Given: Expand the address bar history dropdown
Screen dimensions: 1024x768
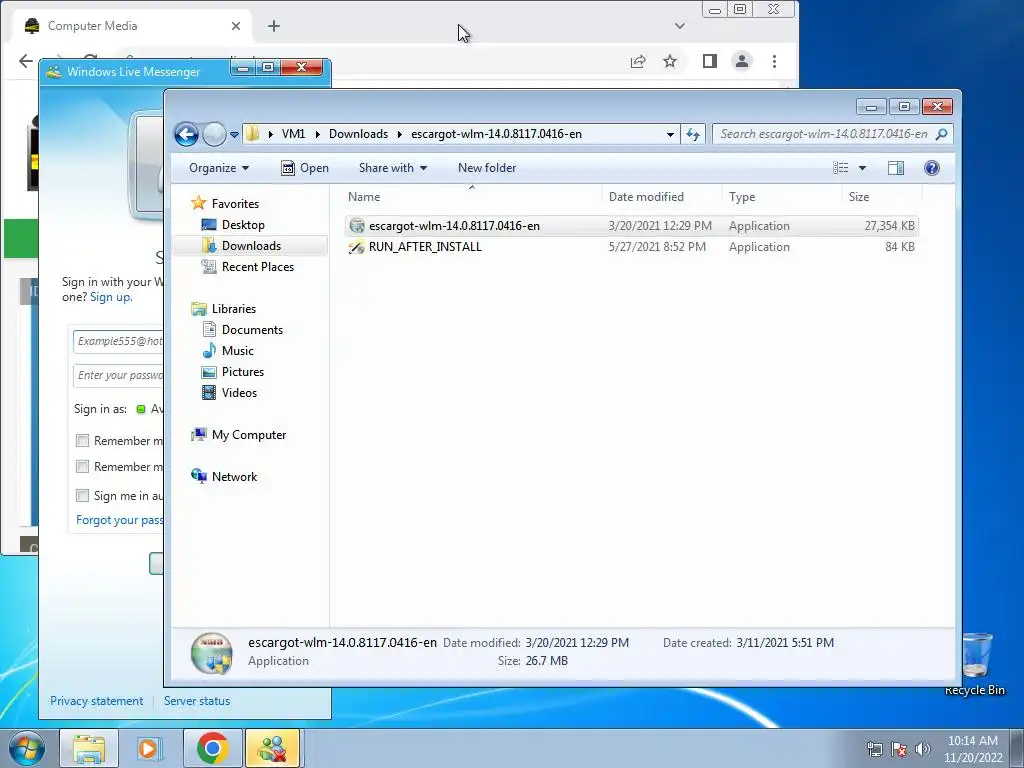Looking at the screenshot, I should 670,135.
